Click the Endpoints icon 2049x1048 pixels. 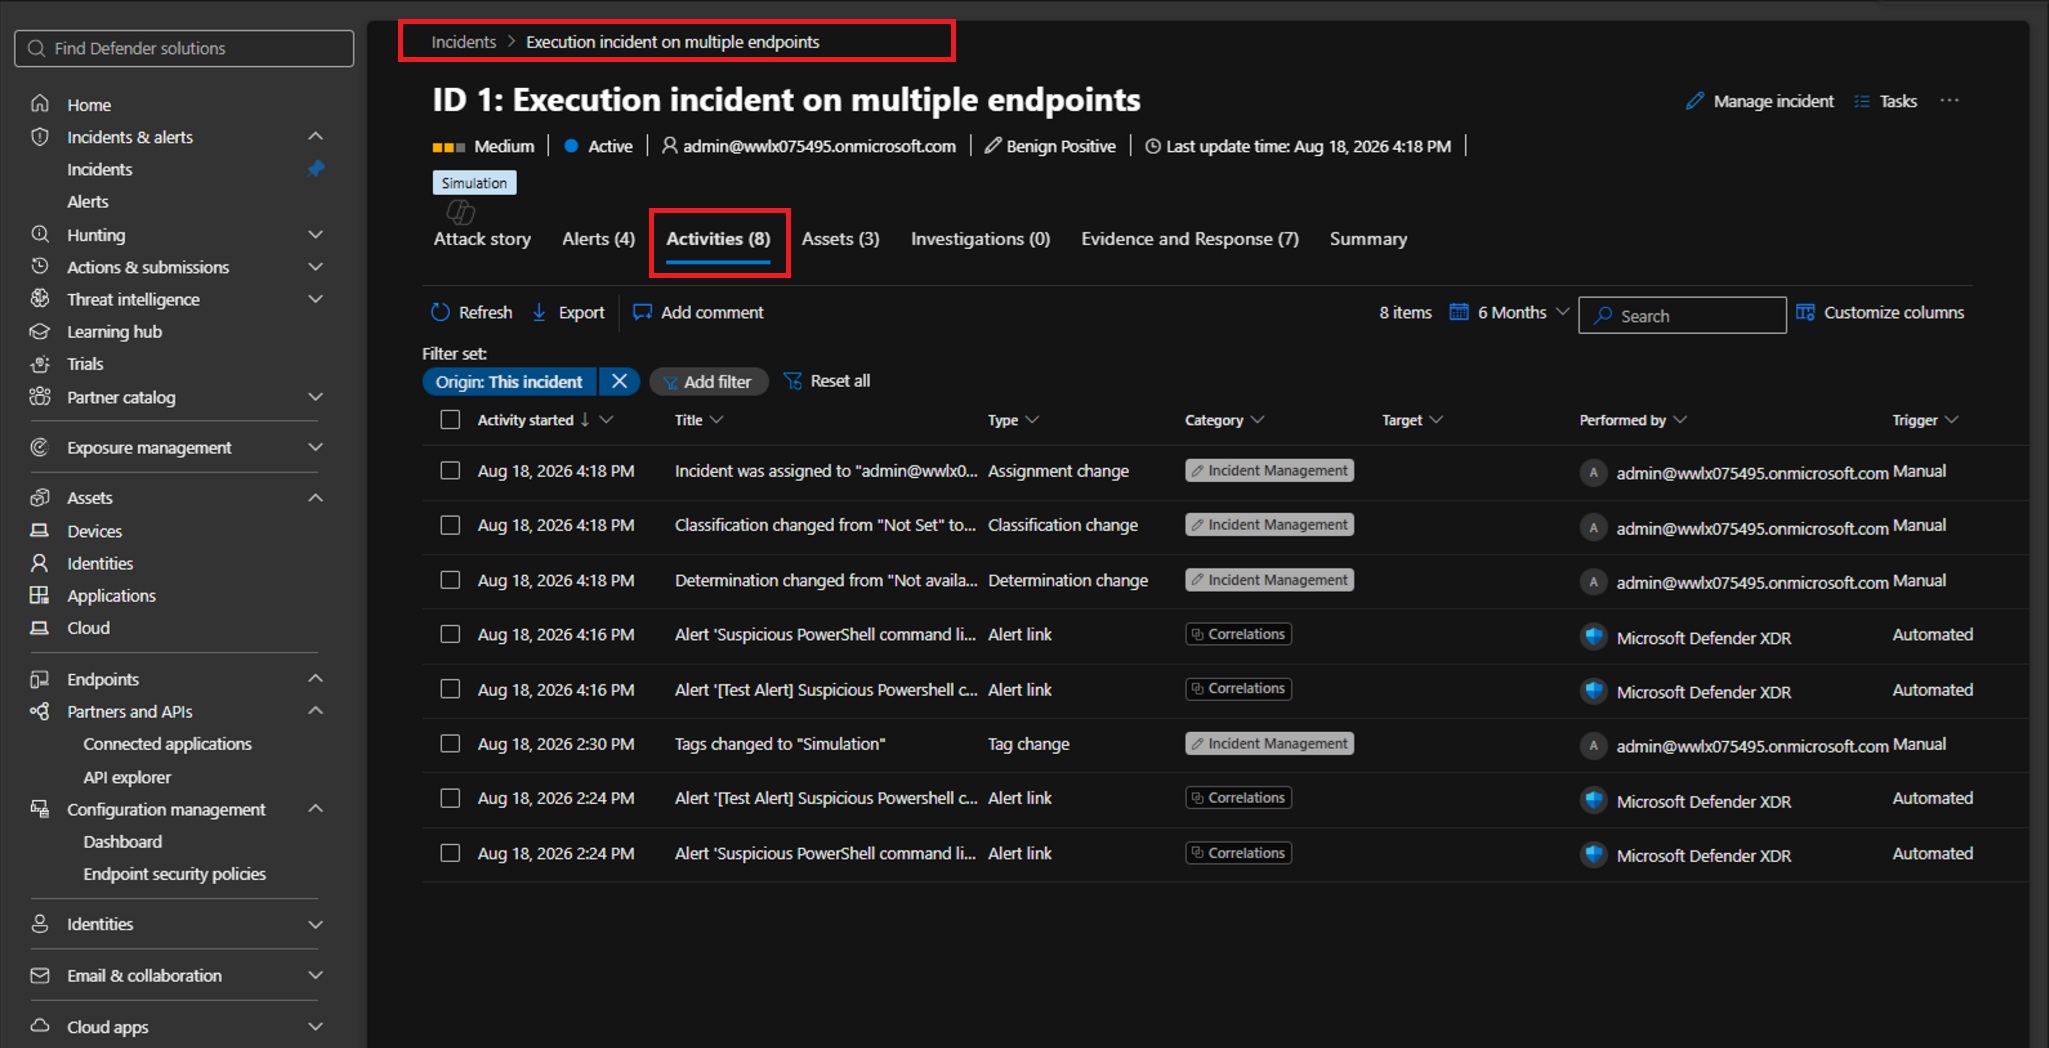pos(40,679)
